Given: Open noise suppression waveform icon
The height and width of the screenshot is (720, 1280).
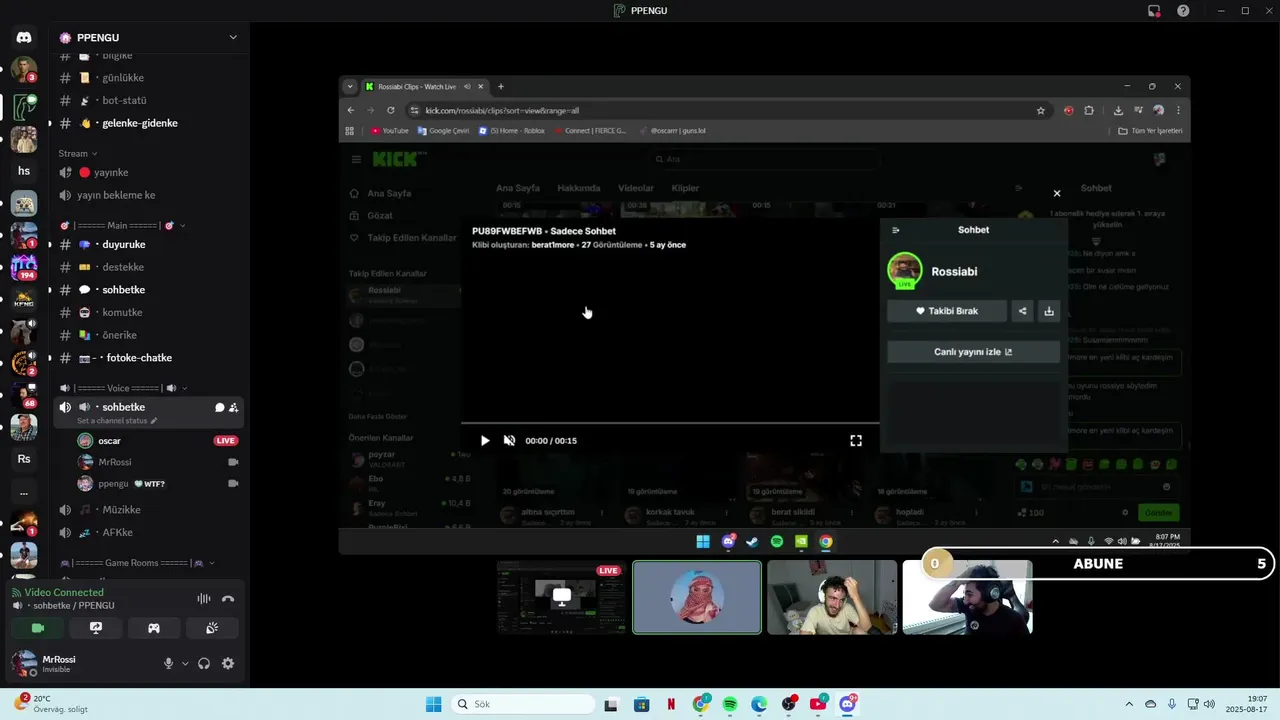Looking at the screenshot, I should (203, 598).
